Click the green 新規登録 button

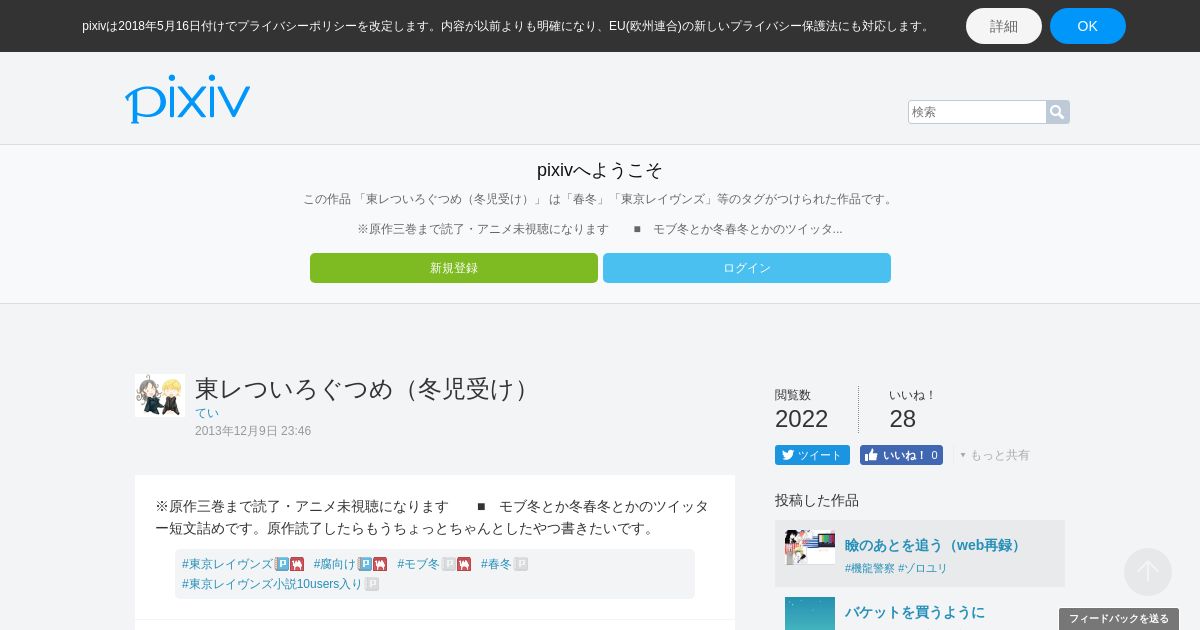click(x=454, y=268)
